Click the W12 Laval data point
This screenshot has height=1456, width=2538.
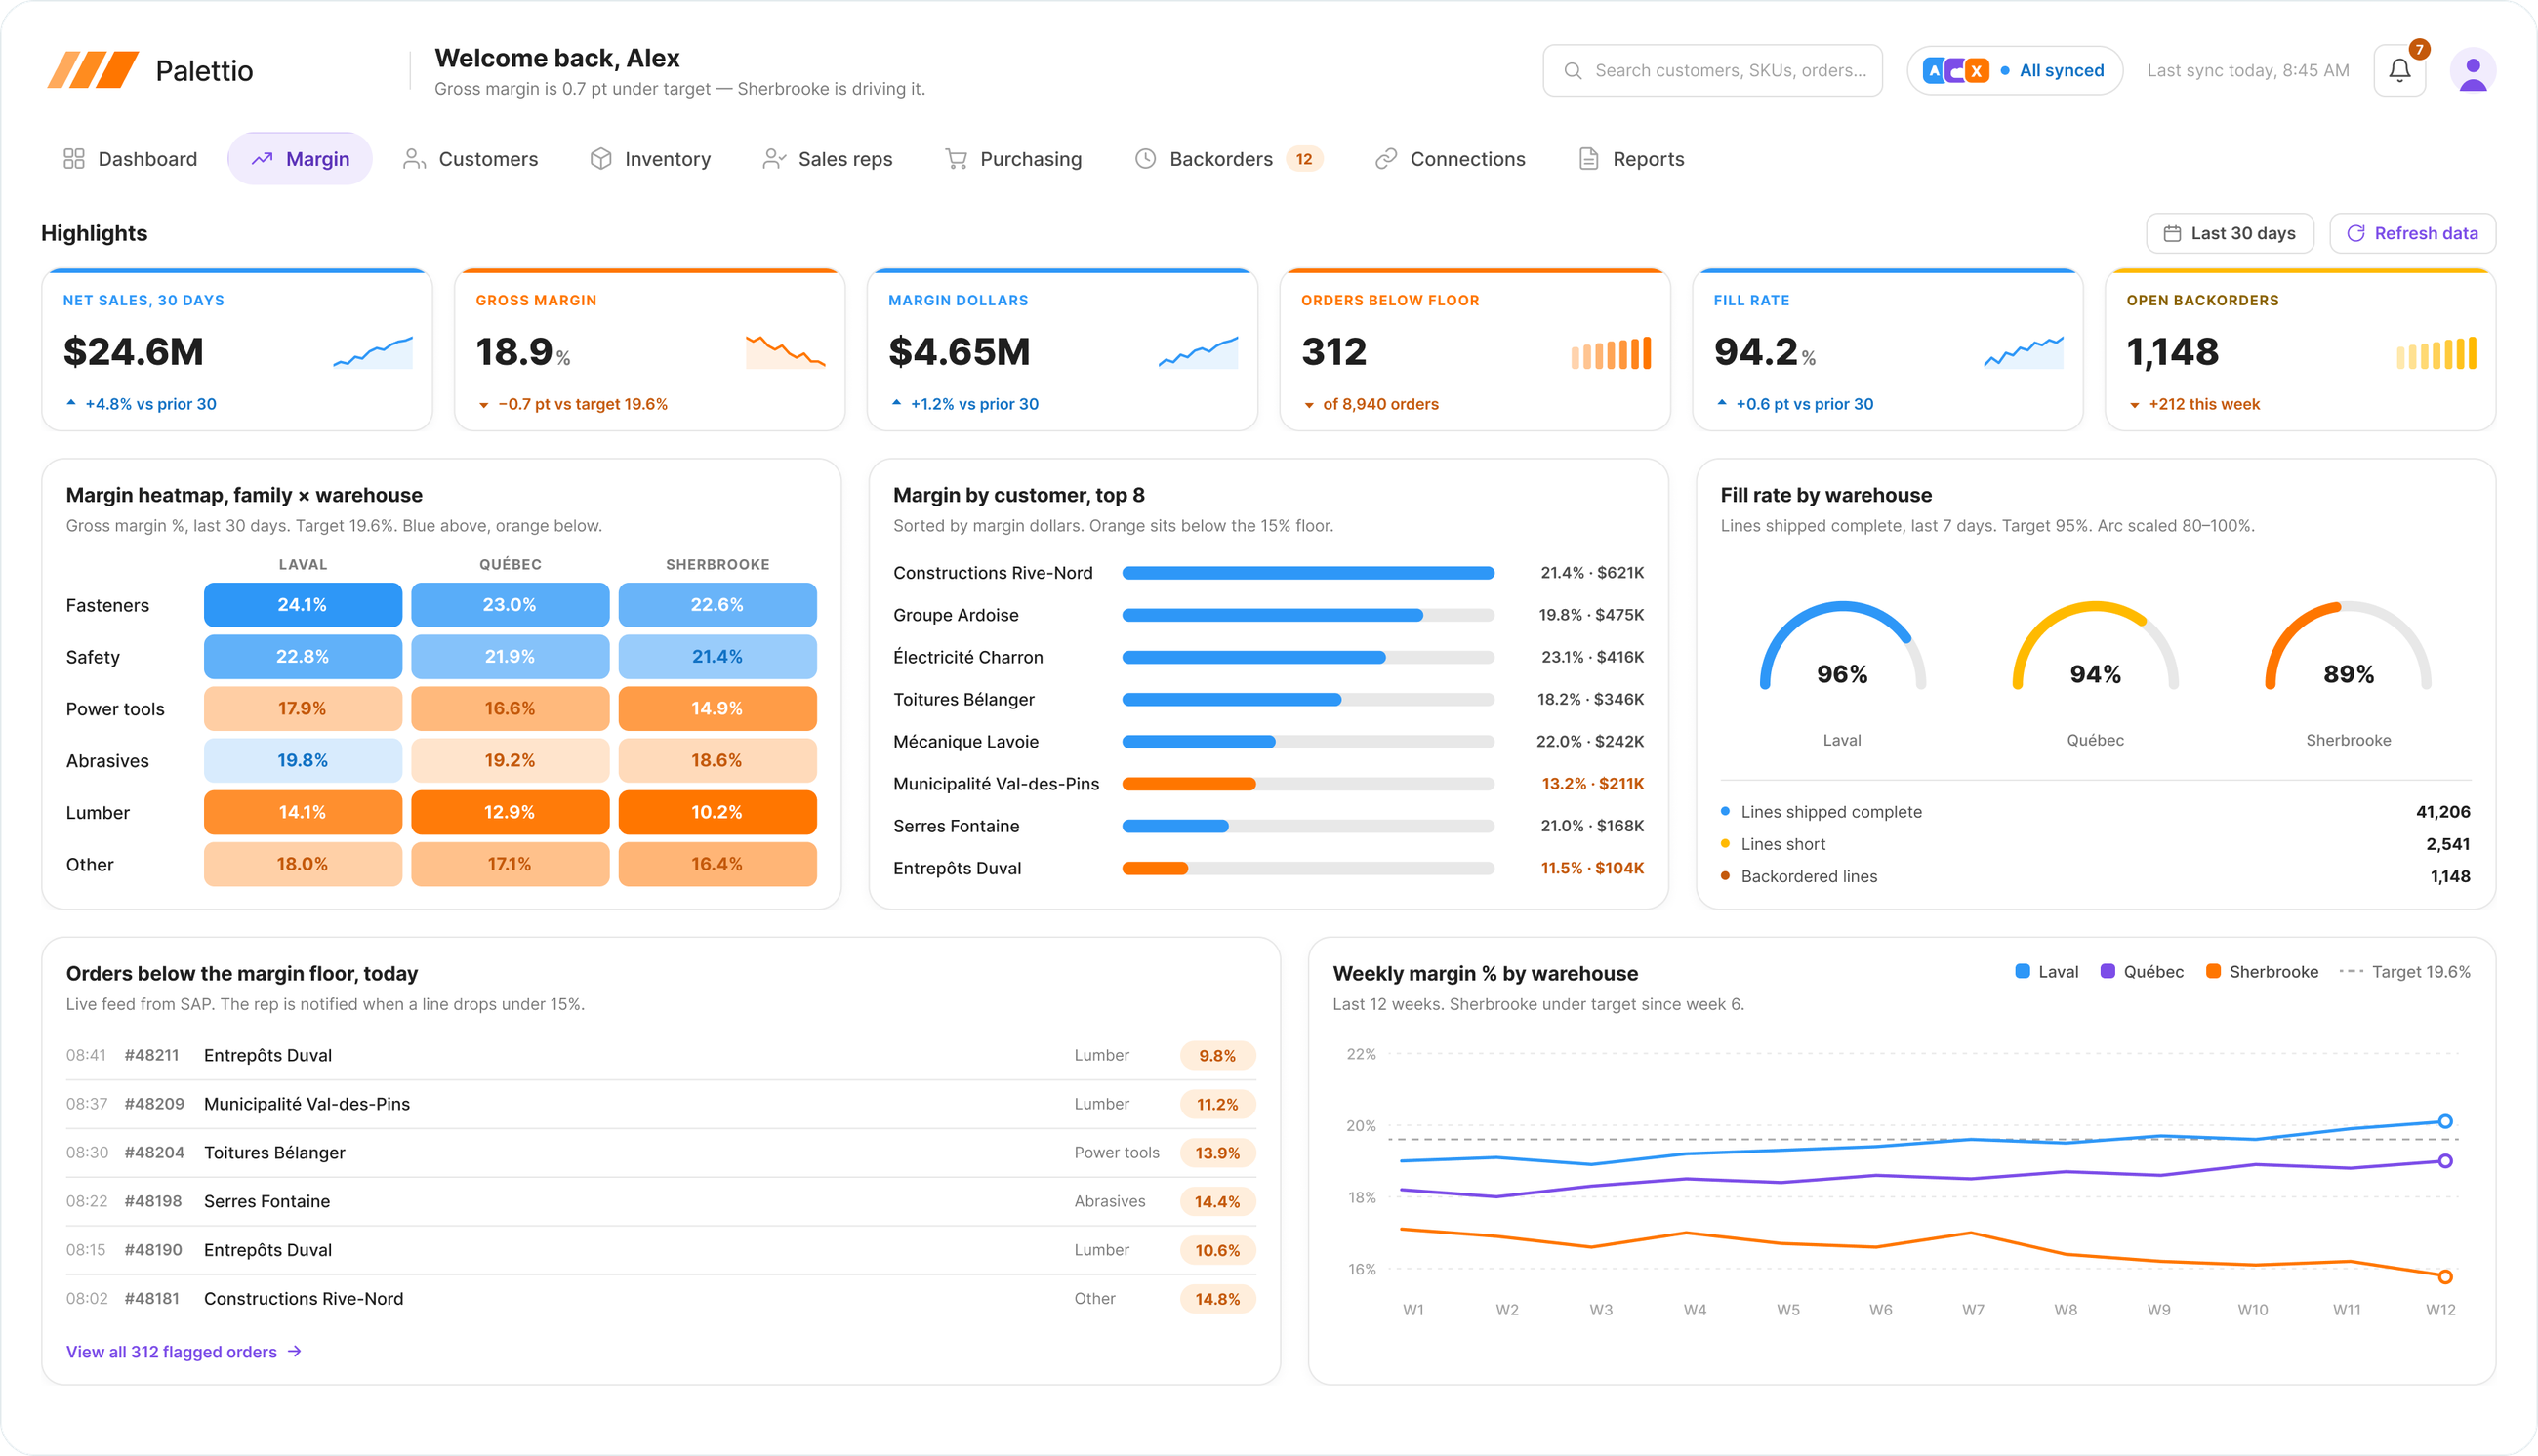(x=2444, y=1121)
